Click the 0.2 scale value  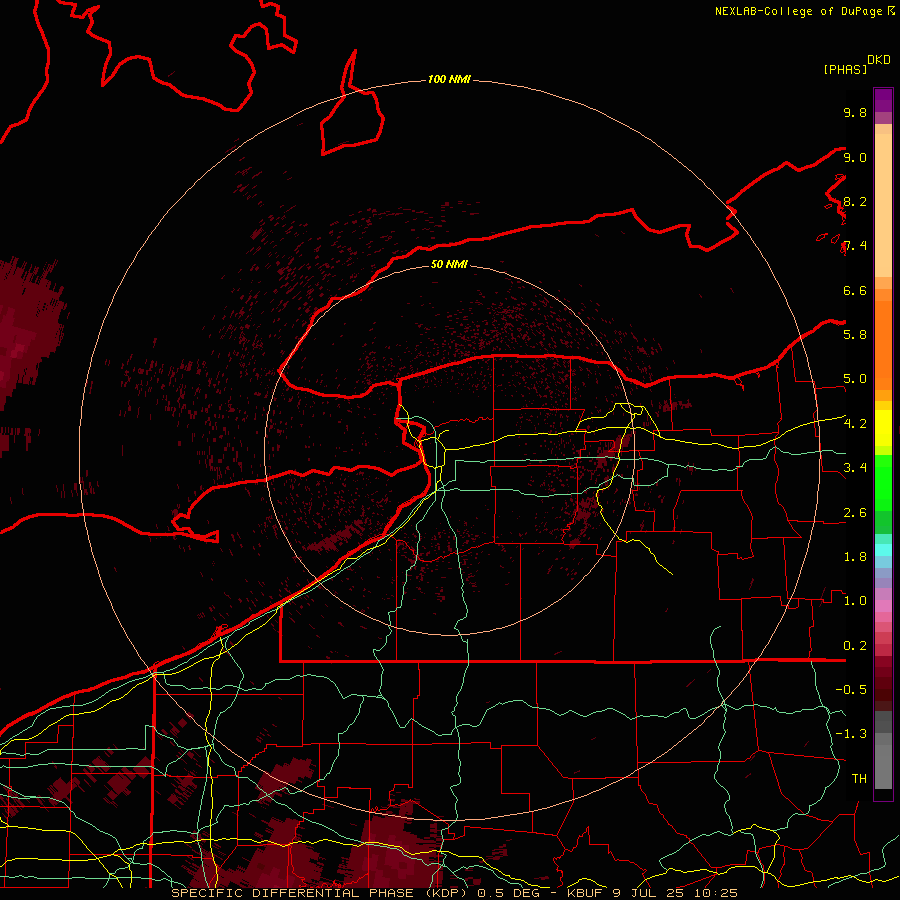[855, 645]
